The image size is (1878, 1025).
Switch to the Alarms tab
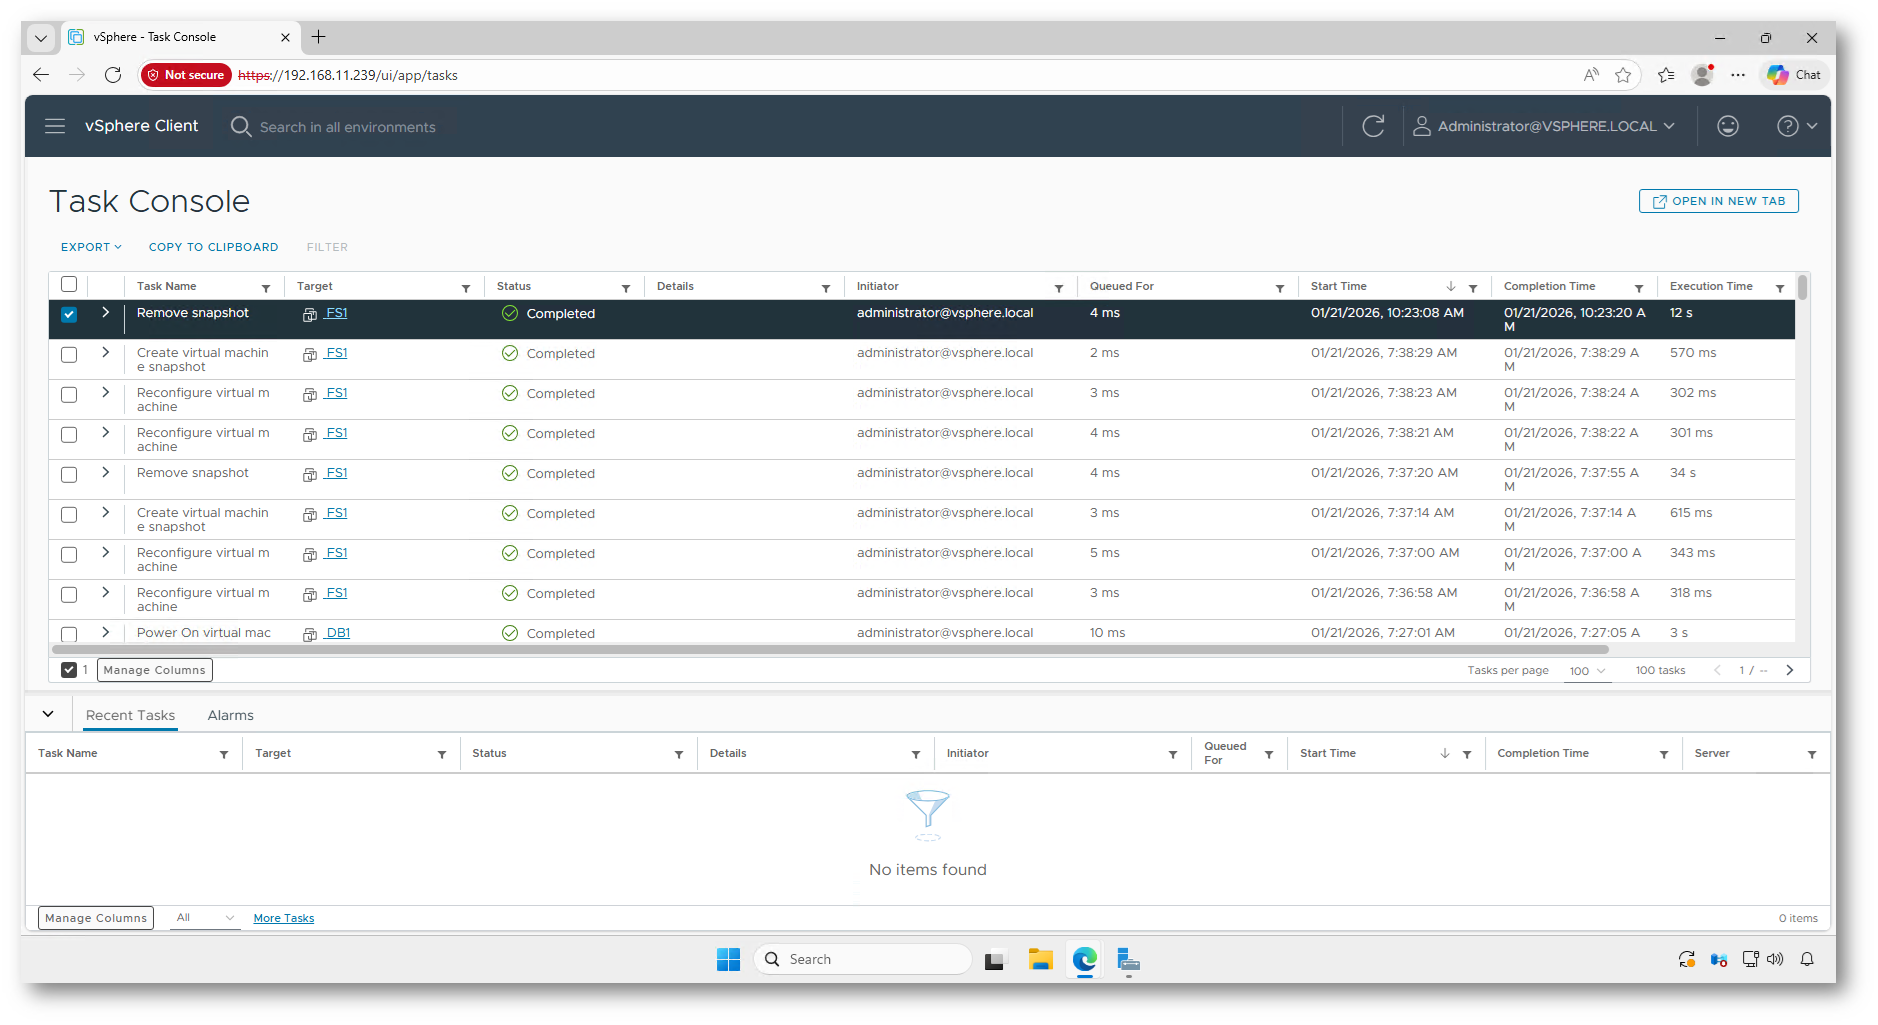pyautogui.click(x=230, y=715)
